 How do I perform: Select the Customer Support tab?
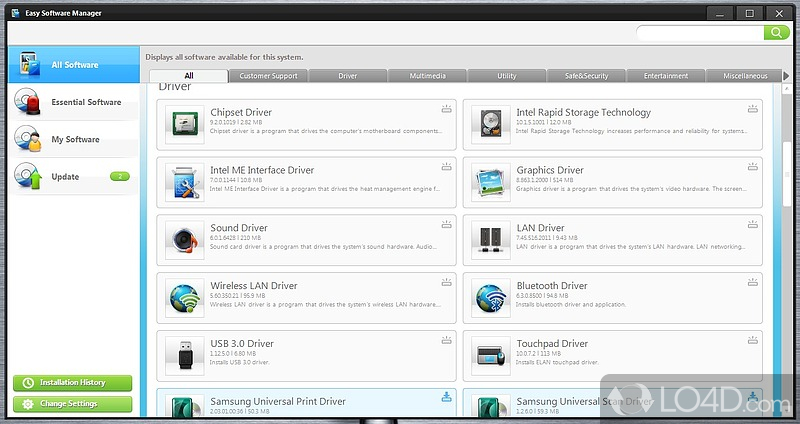pyautogui.click(x=268, y=76)
